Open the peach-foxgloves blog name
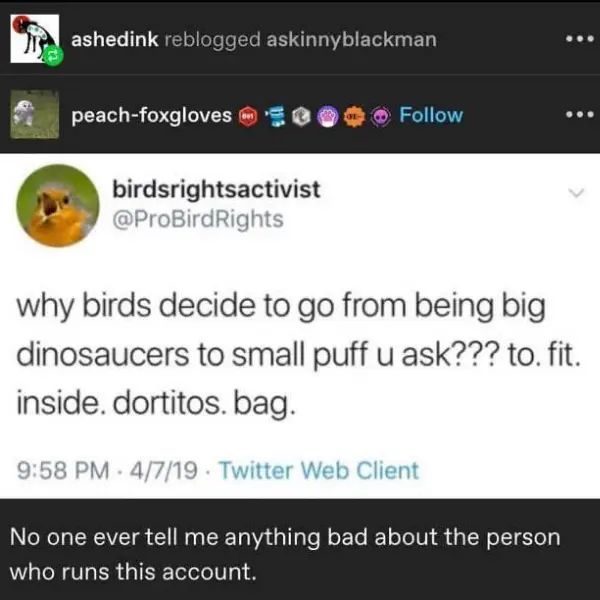Image resolution: width=600 pixels, height=600 pixels. [x=150, y=115]
